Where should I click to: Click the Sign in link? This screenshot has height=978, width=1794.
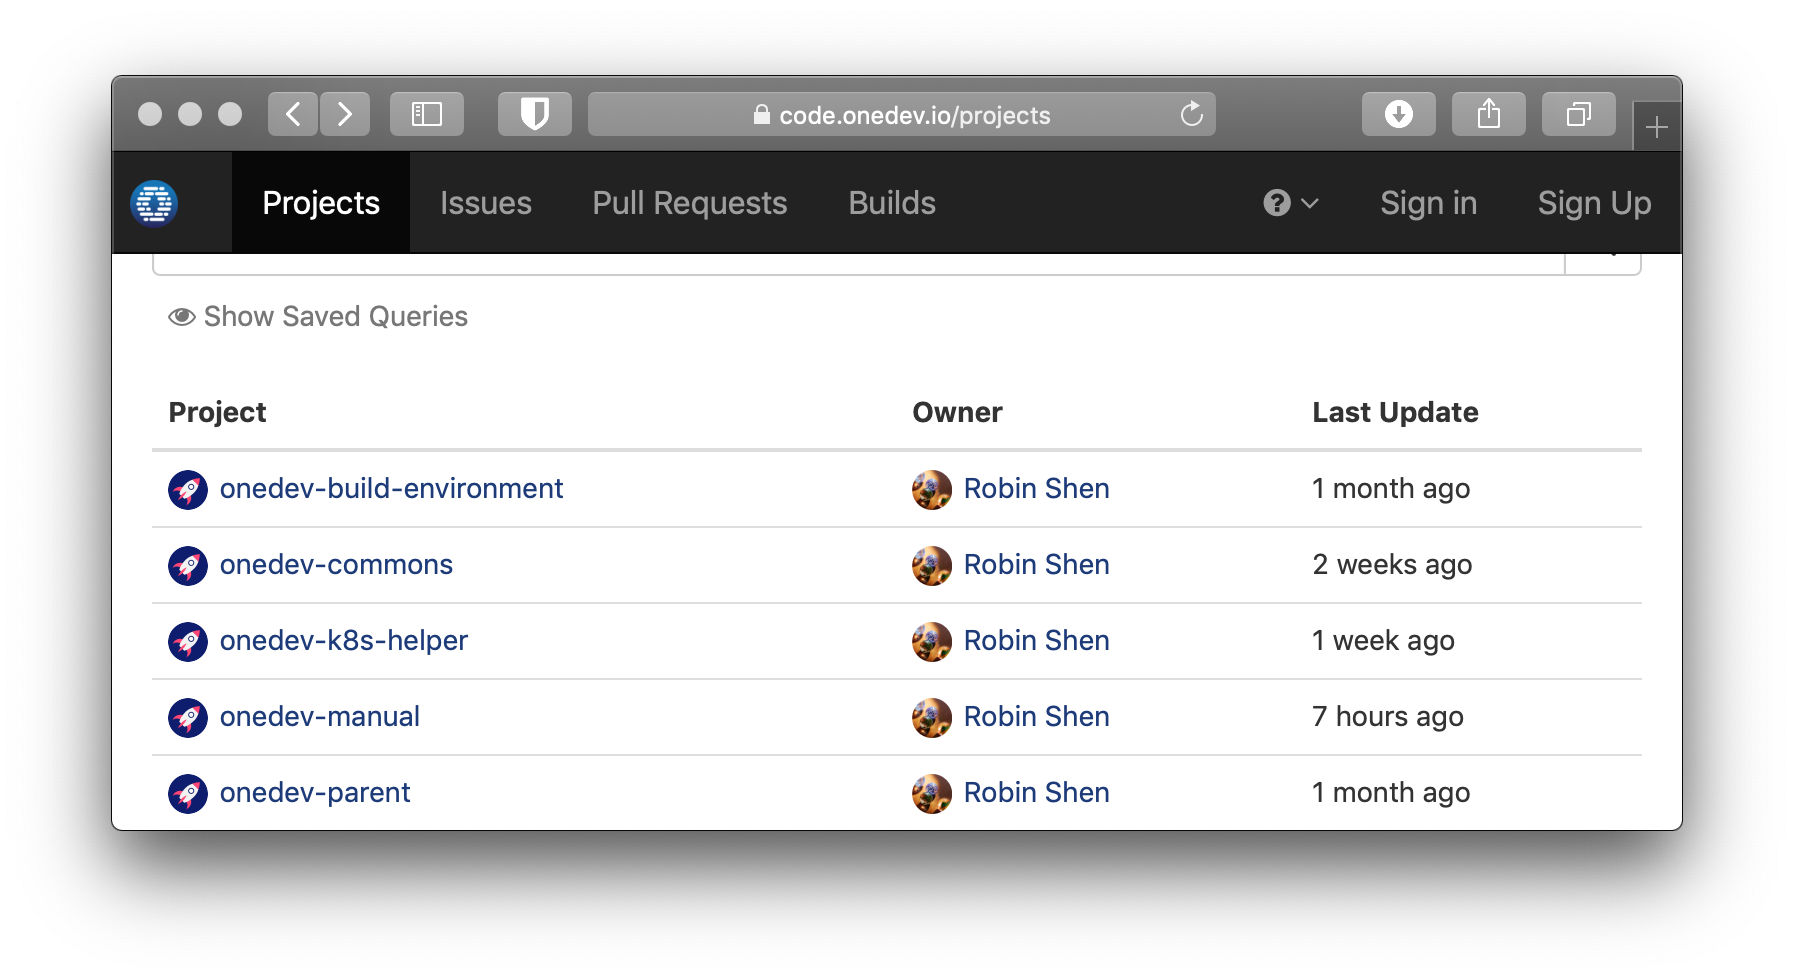pos(1428,203)
